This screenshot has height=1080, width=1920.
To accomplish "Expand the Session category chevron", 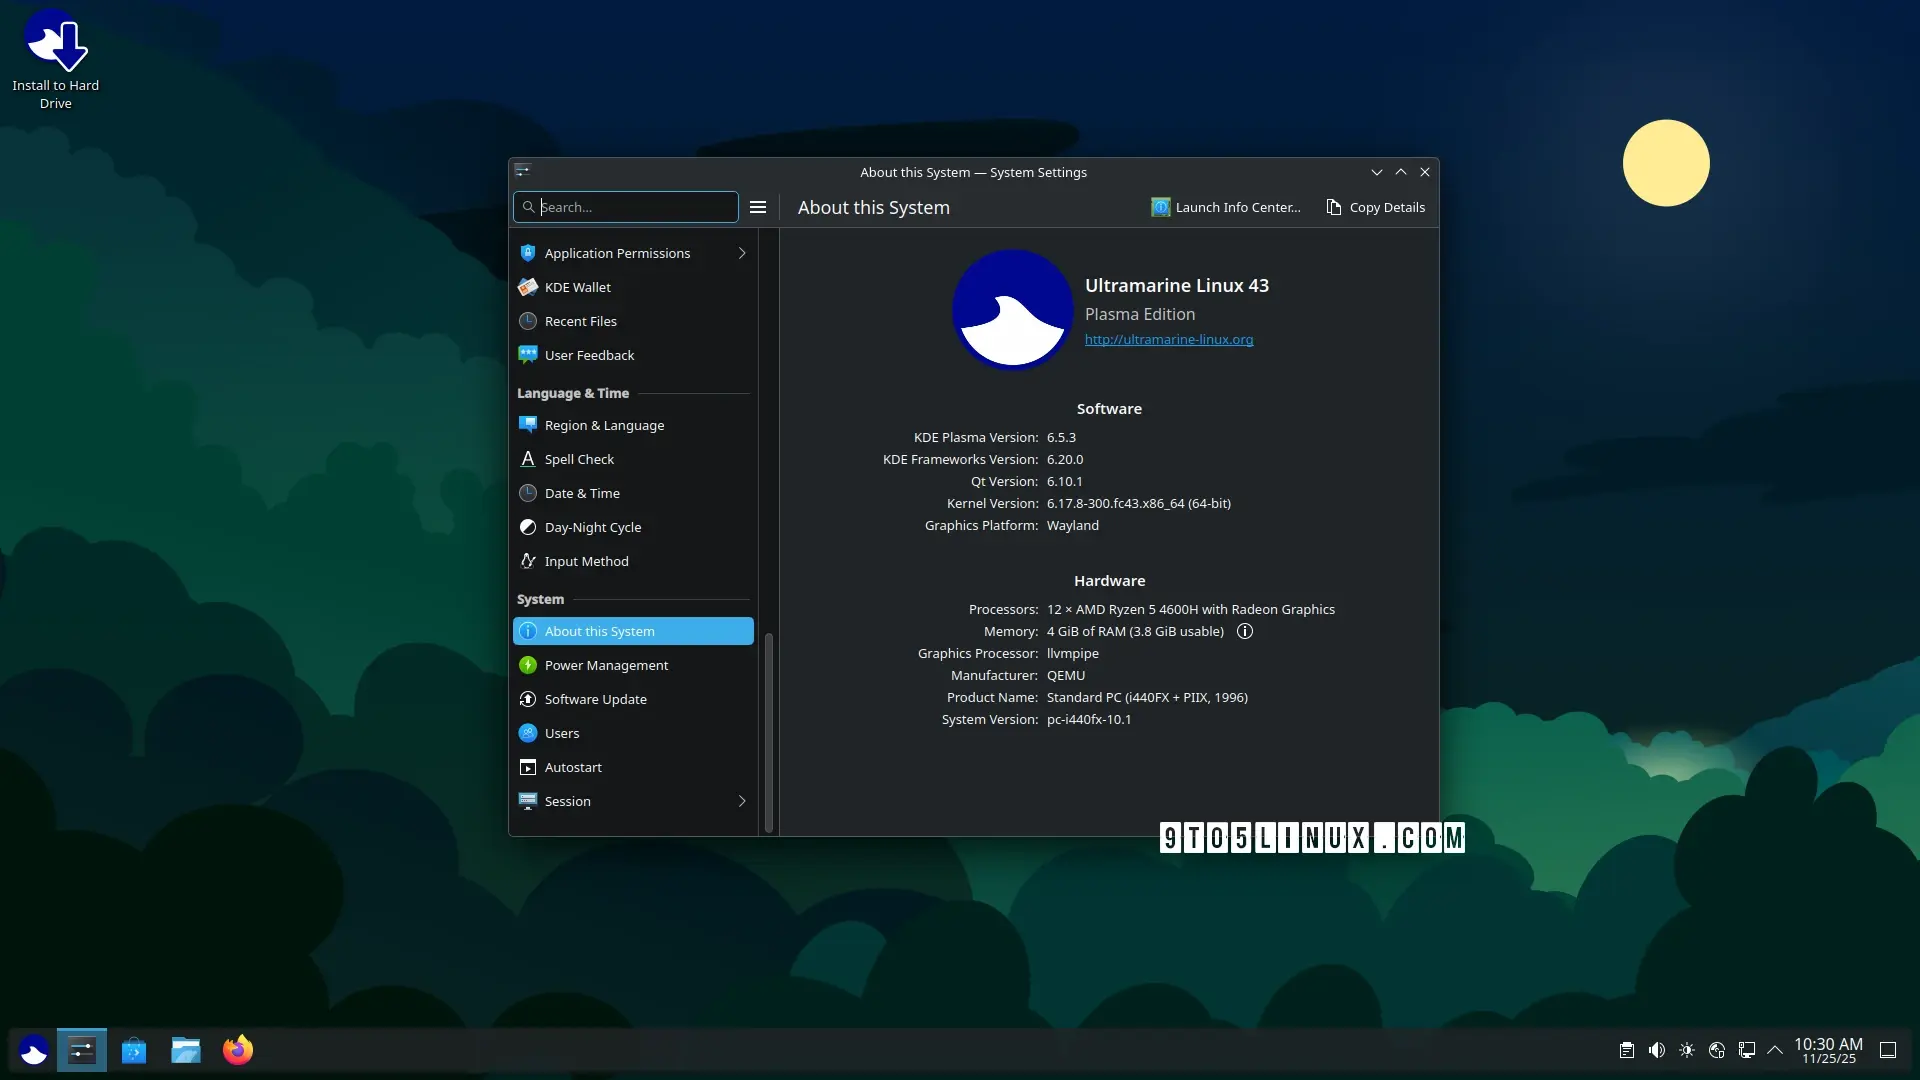I will coord(742,801).
